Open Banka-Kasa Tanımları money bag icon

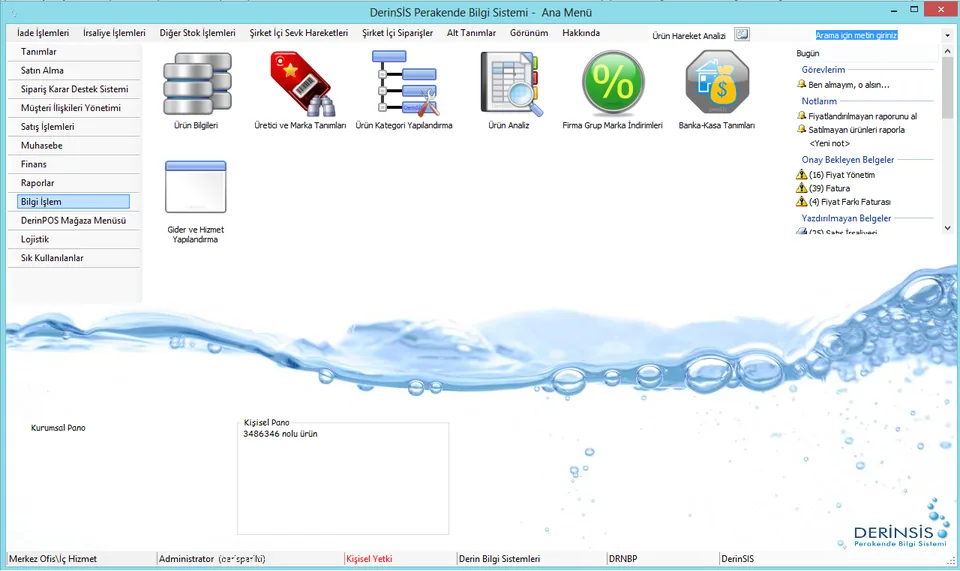(x=717, y=83)
